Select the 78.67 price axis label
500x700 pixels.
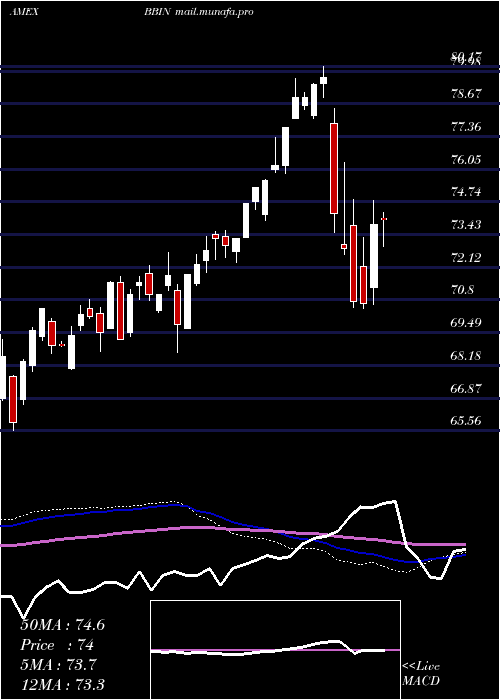[467, 94]
